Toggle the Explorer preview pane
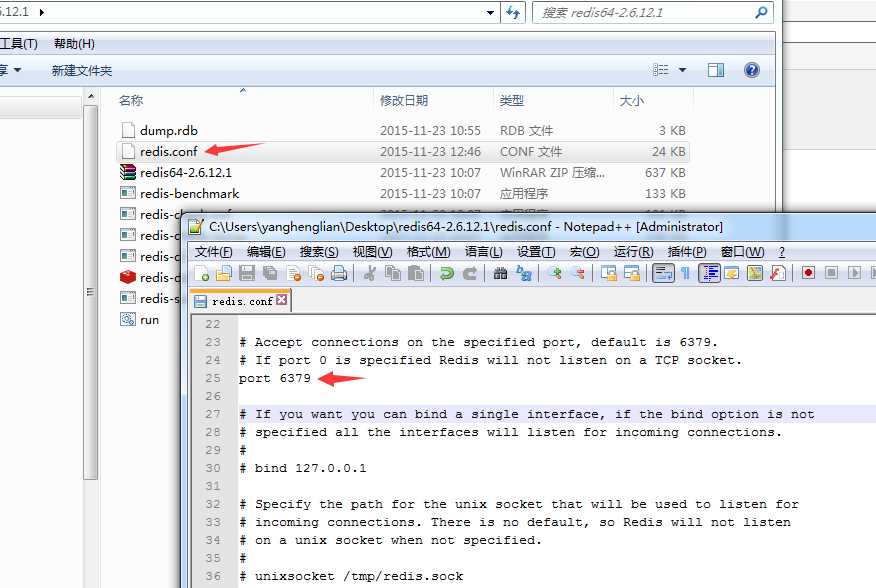Image resolution: width=876 pixels, height=588 pixels. click(x=716, y=70)
